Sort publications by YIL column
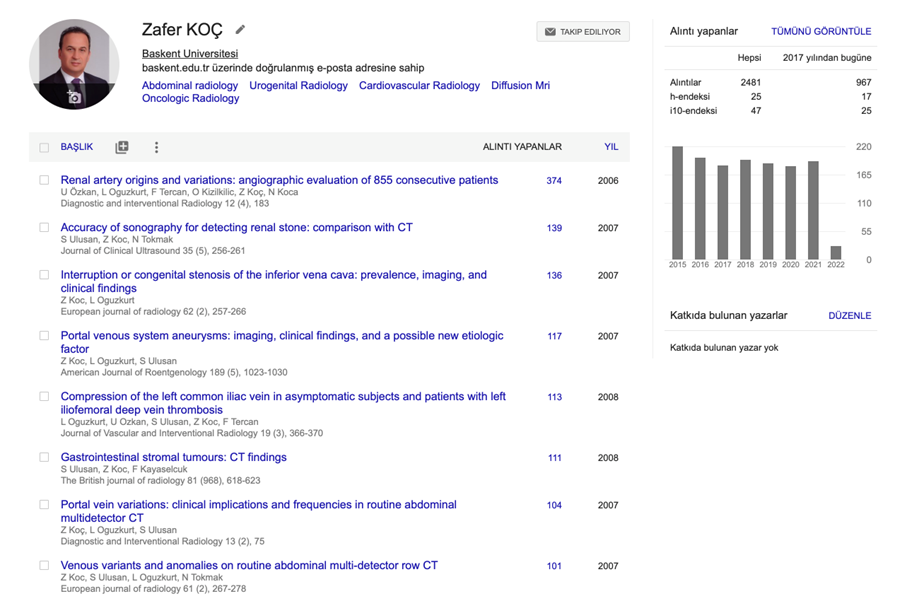This screenshot has width=907, height=601. (x=610, y=147)
